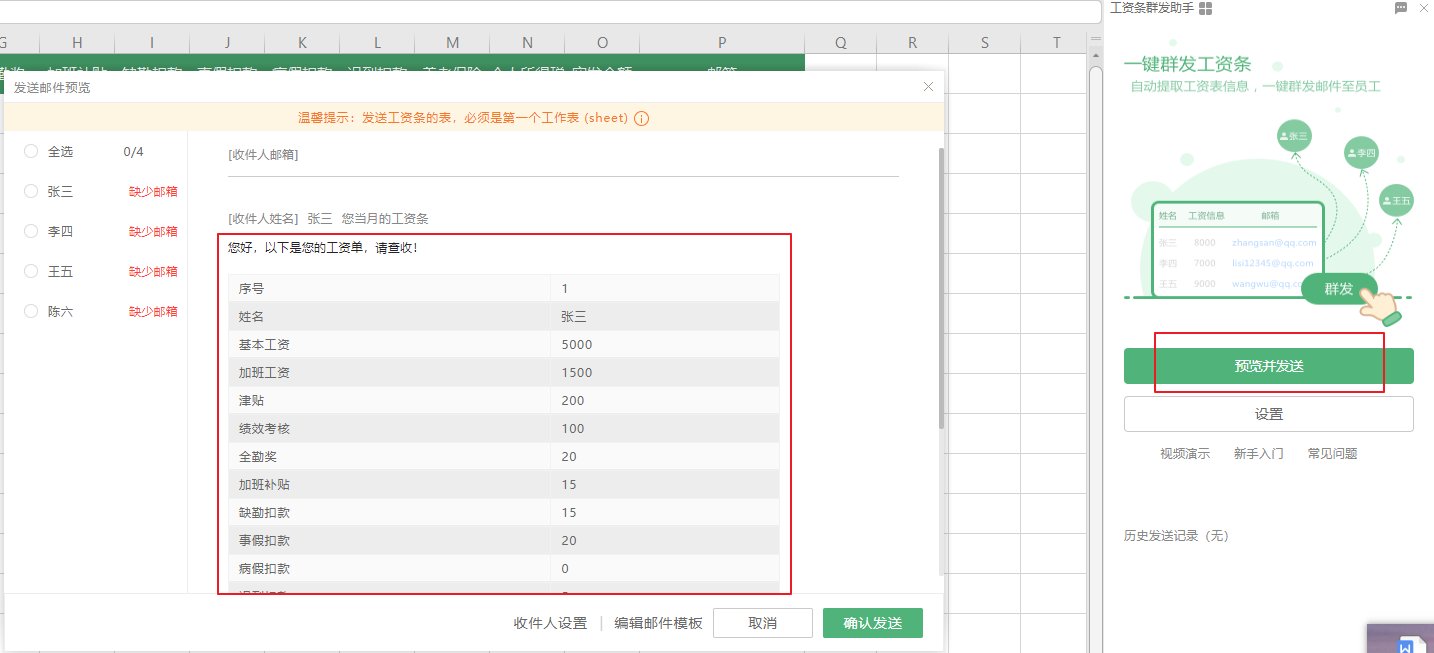Open the feedback chat icon in plugin header
This screenshot has width=1434, height=653.
coord(1401,9)
